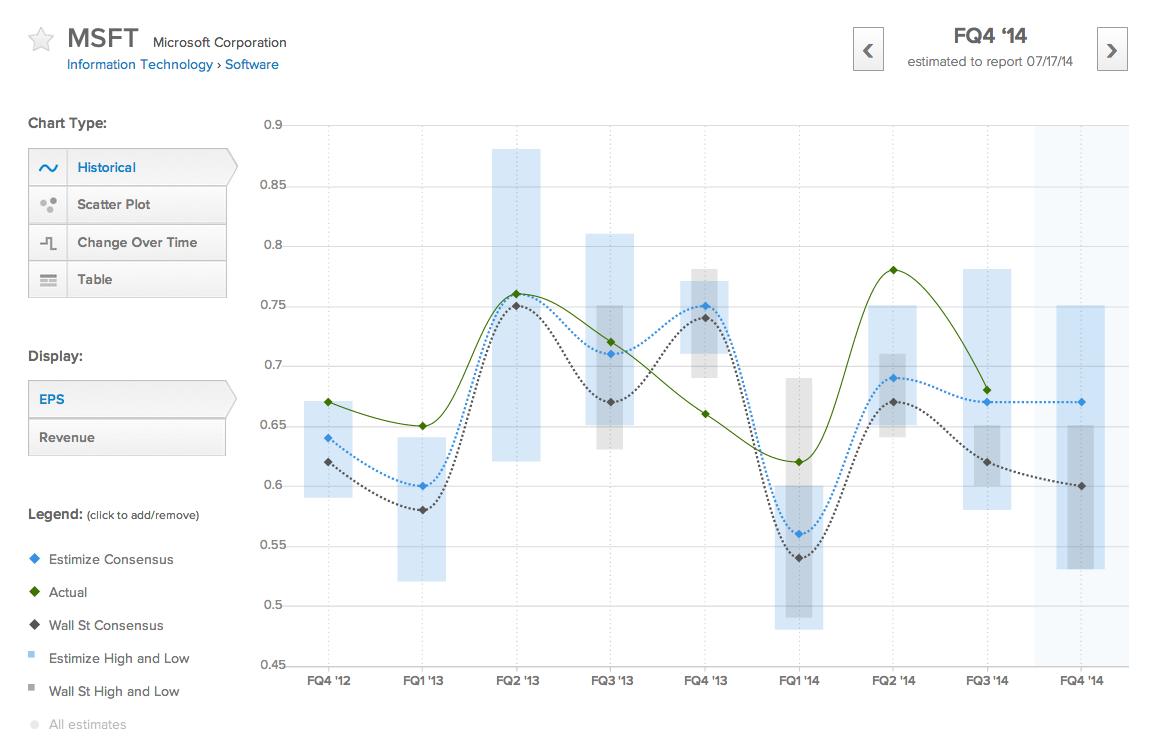Click the FQ3 '13 axis label

point(612,681)
